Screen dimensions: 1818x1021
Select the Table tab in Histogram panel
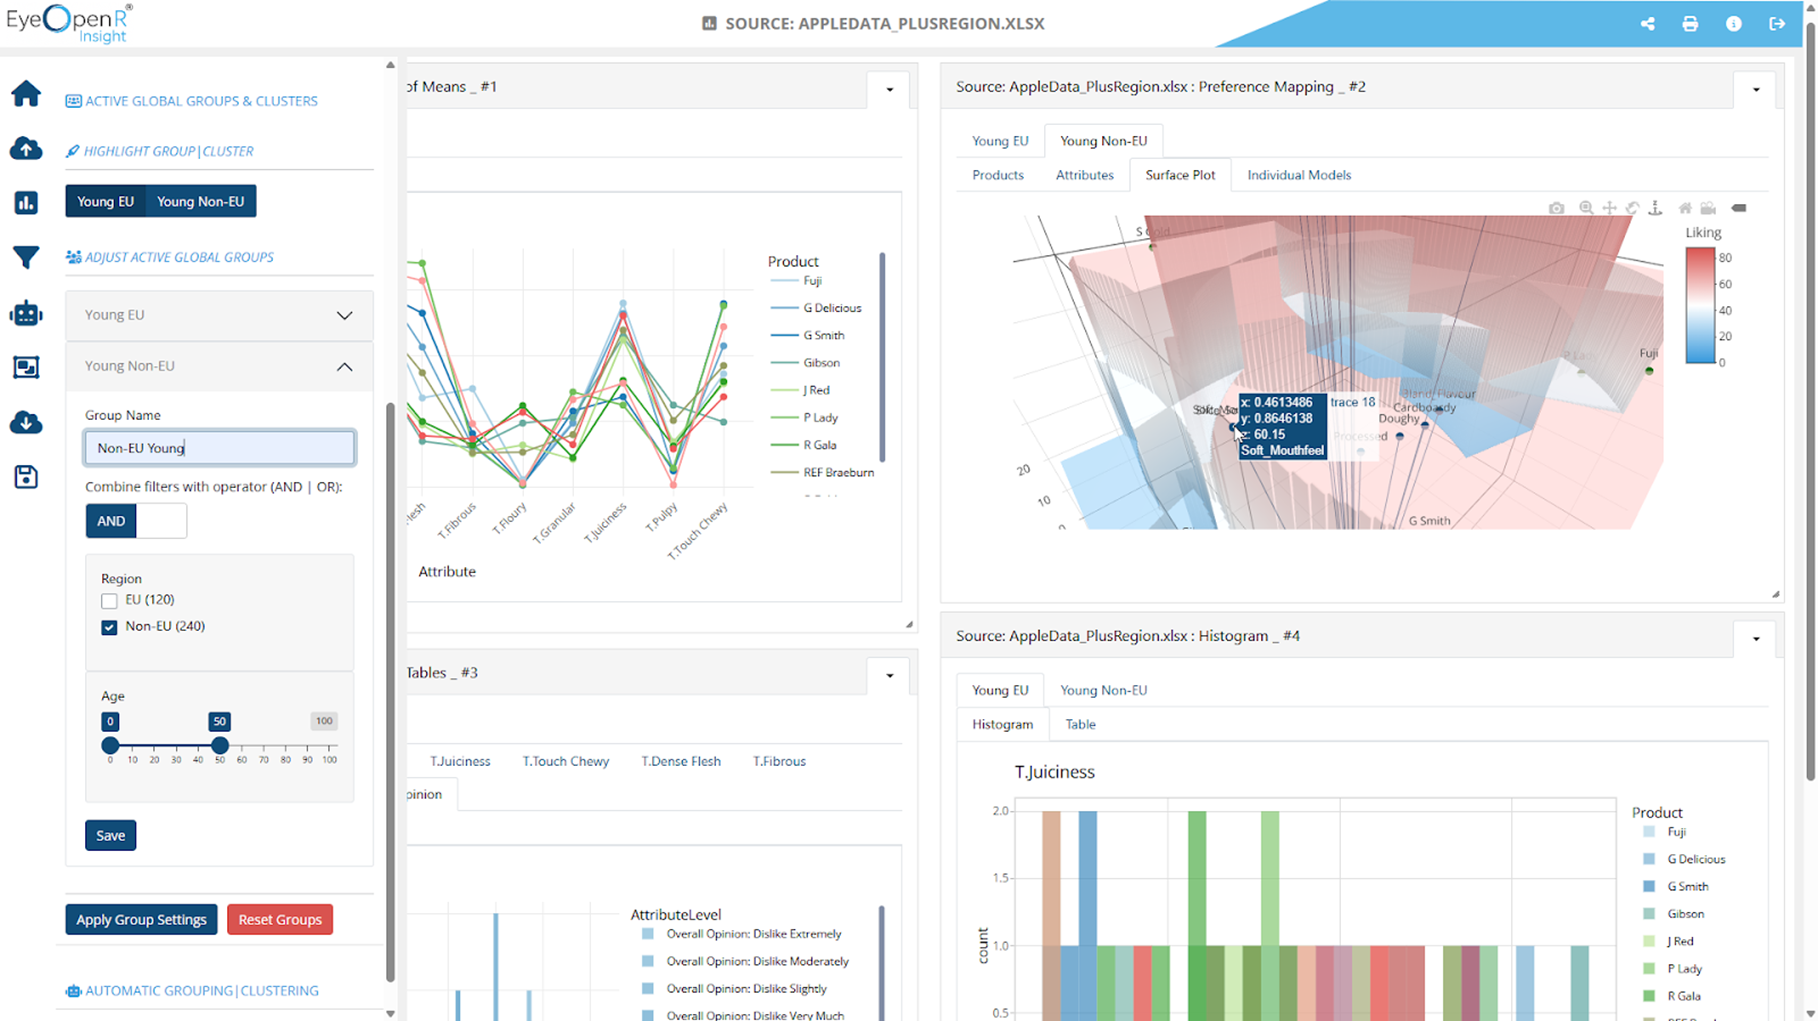point(1080,724)
